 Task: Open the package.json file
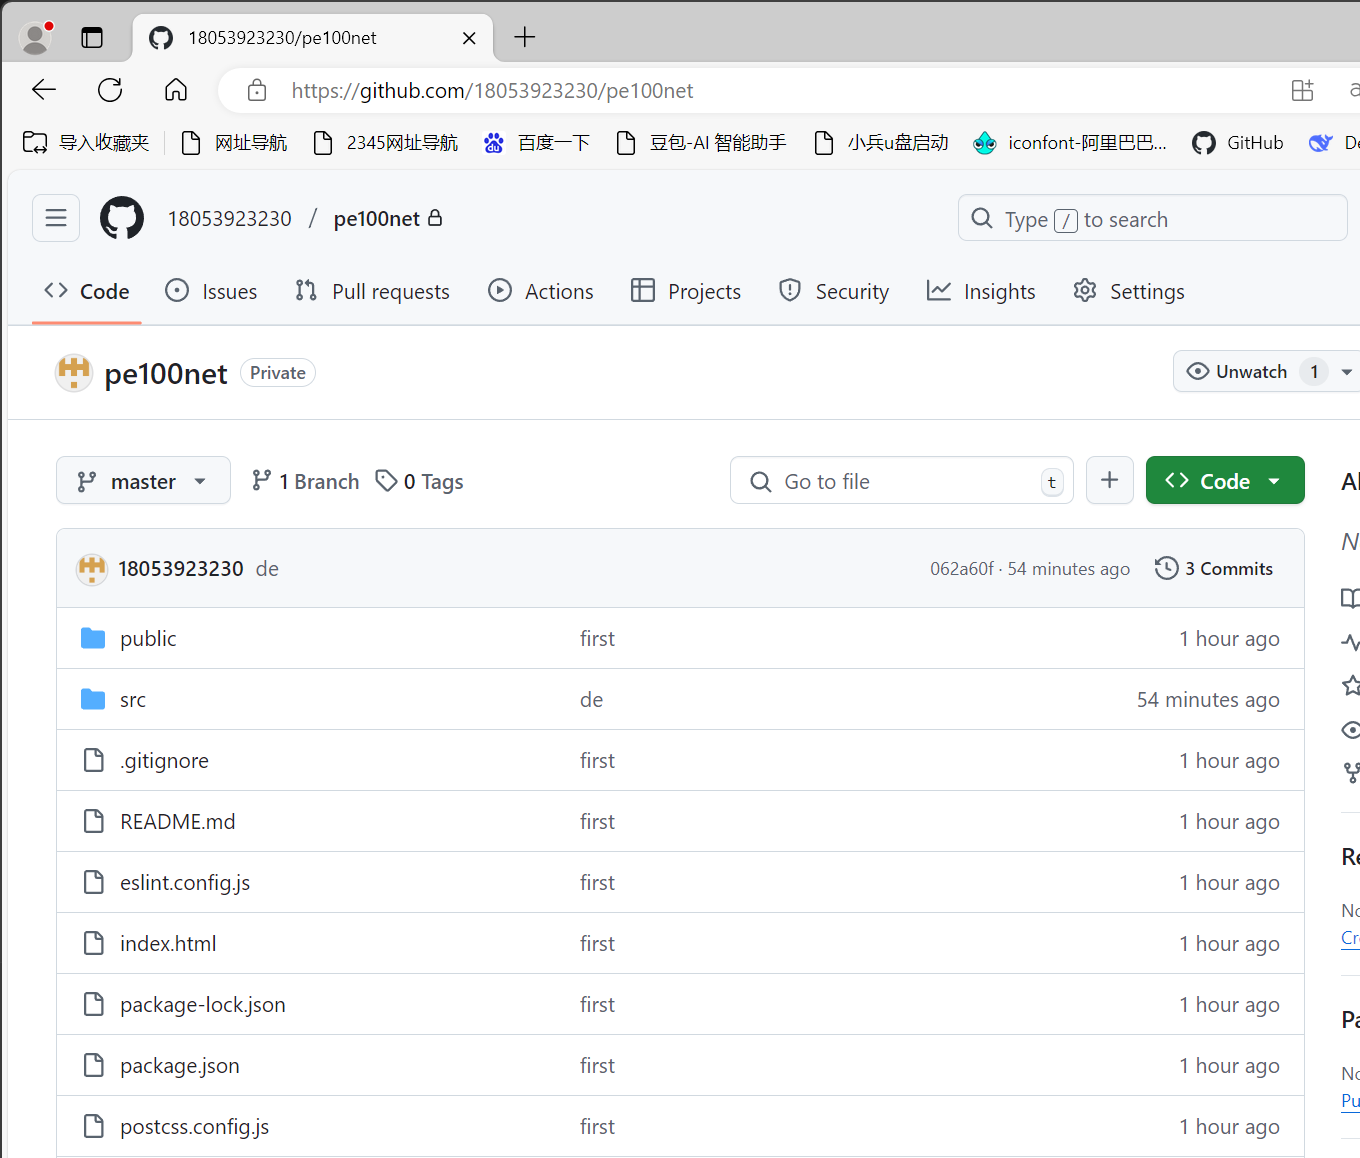[180, 1066]
